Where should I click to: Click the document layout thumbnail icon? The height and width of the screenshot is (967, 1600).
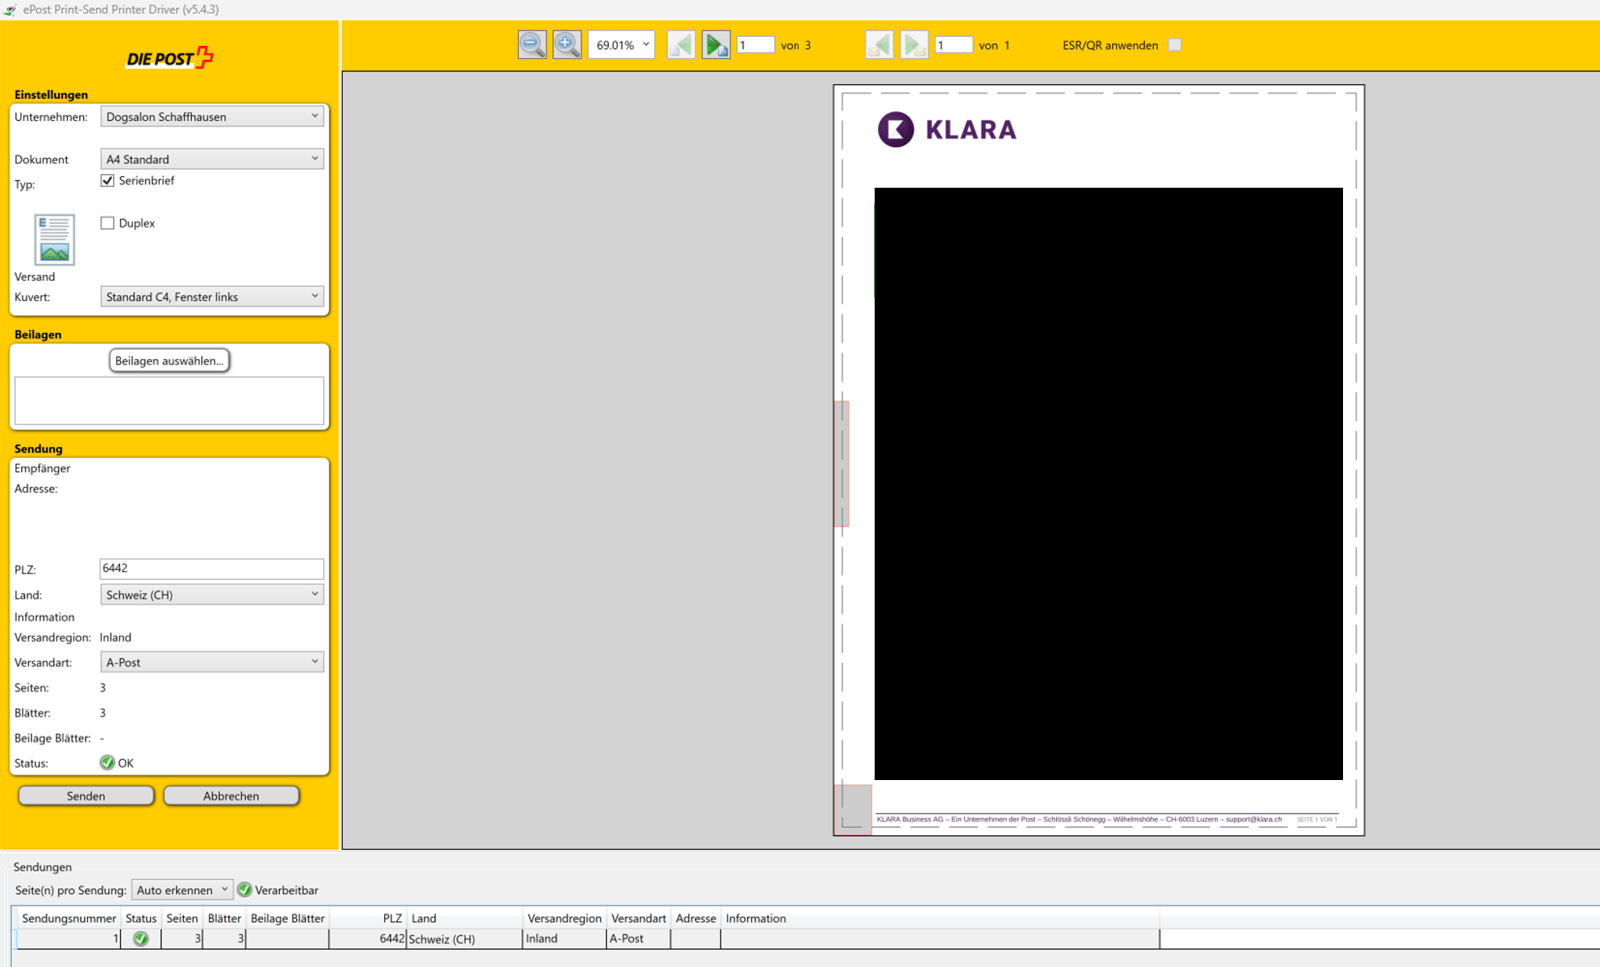54,239
